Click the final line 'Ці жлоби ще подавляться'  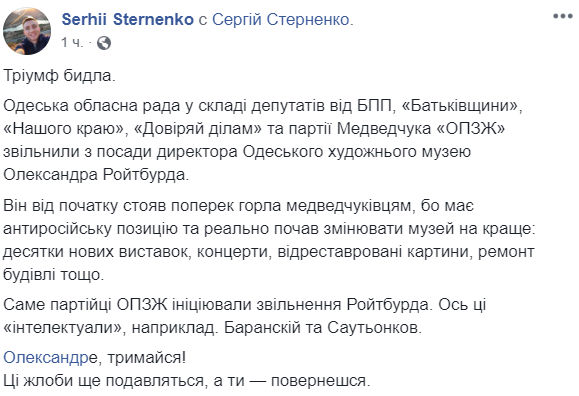186,381
